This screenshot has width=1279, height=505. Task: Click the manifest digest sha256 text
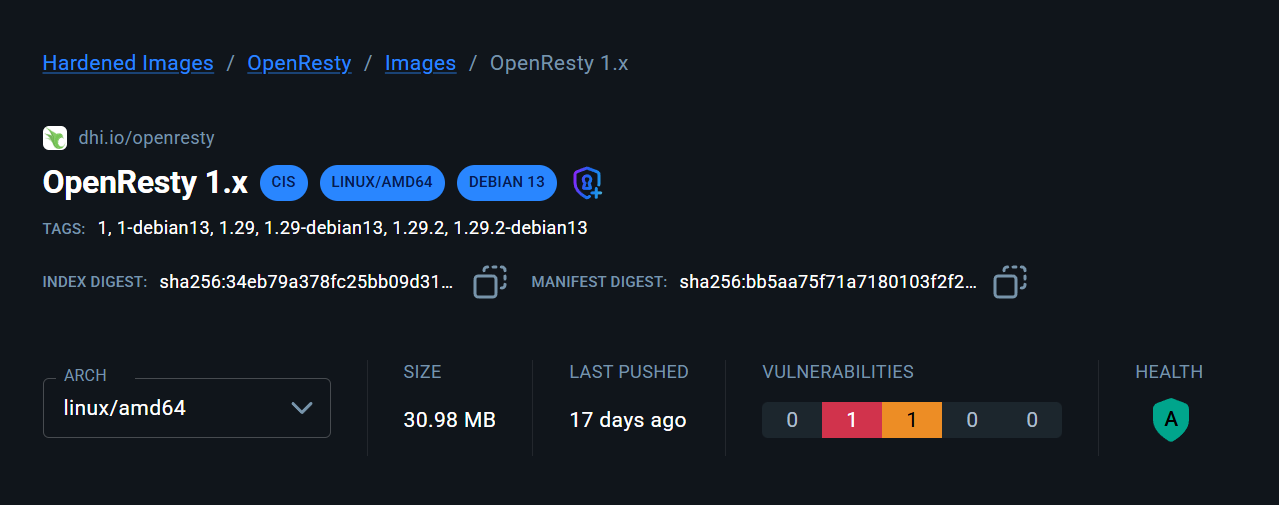click(828, 282)
